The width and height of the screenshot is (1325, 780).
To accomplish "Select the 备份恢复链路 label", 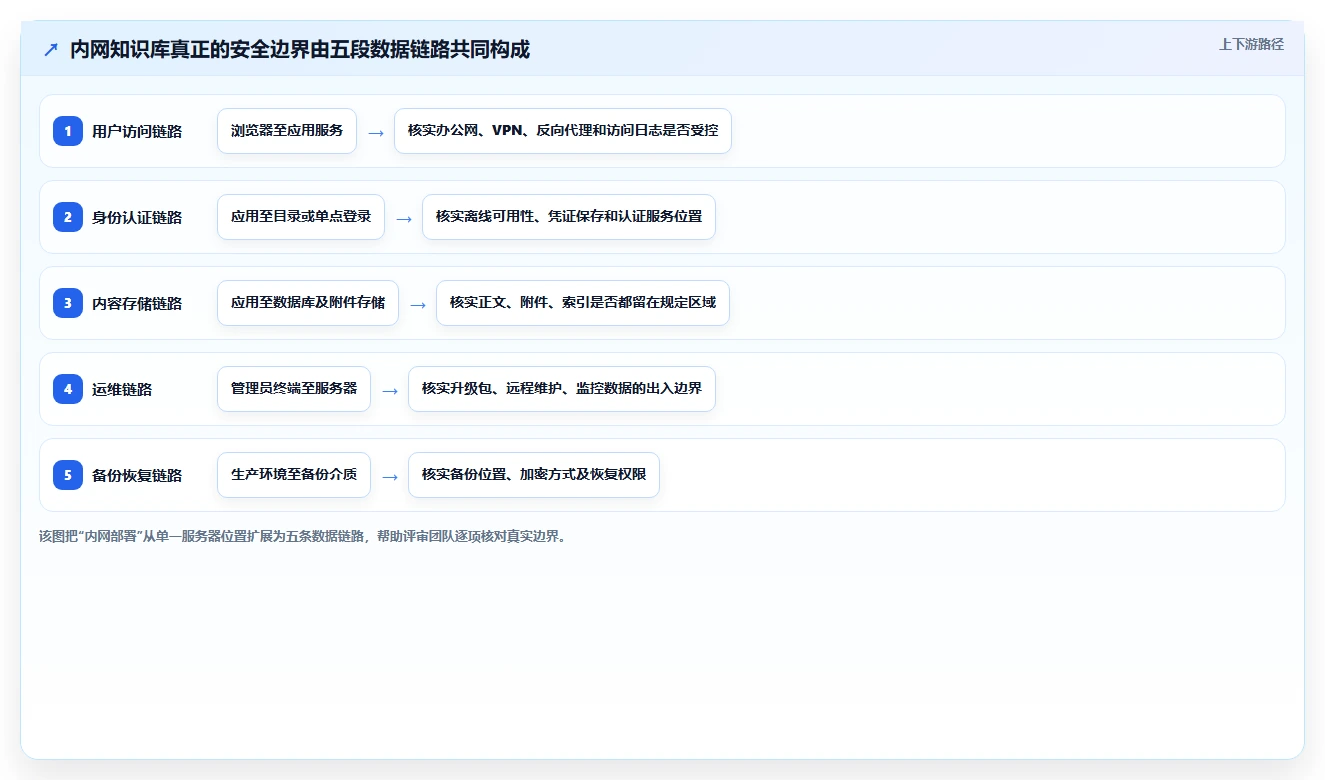I will 137,475.
